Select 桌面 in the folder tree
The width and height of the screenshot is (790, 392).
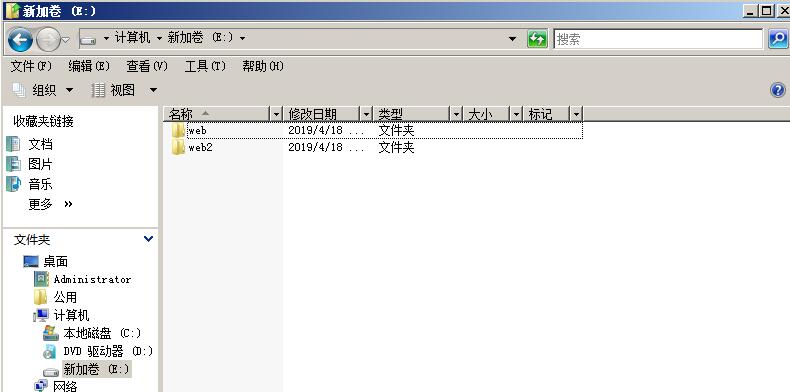click(55, 262)
